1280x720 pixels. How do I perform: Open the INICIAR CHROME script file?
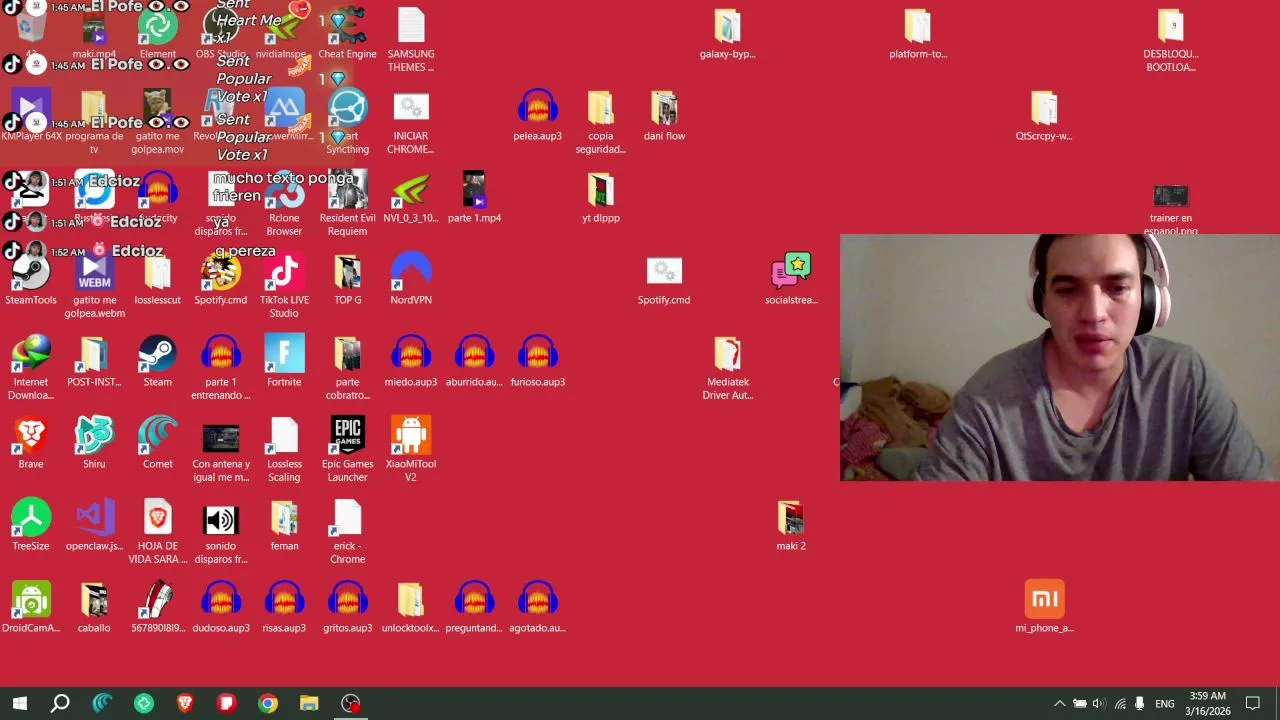click(x=411, y=122)
